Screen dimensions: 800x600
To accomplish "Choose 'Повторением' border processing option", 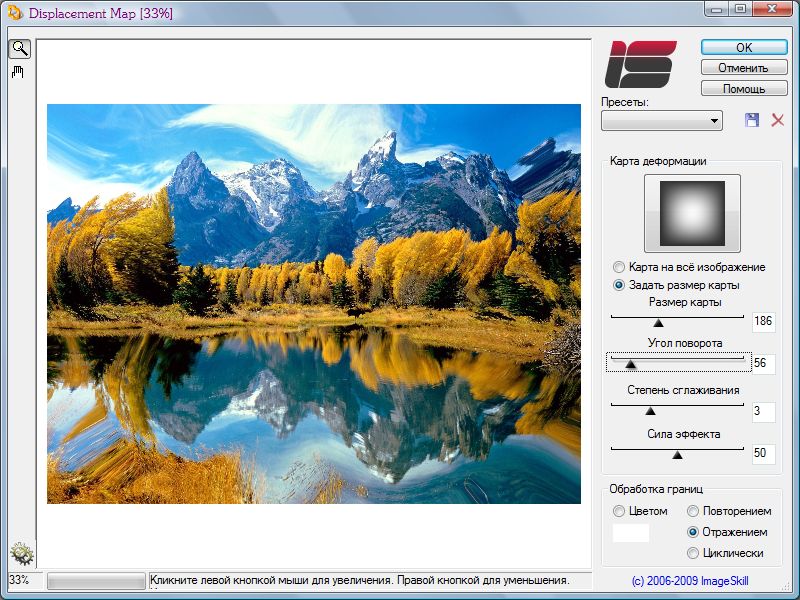I will [x=694, y=511].
